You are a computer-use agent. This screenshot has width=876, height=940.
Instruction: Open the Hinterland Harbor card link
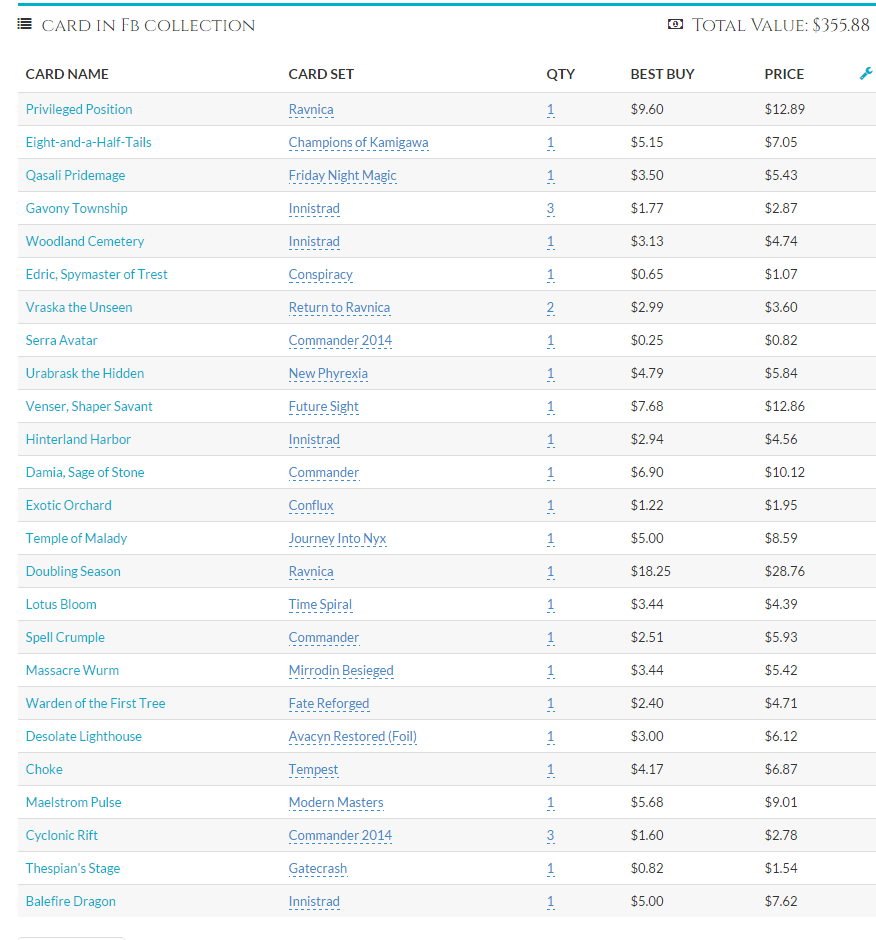click(78, 439)
